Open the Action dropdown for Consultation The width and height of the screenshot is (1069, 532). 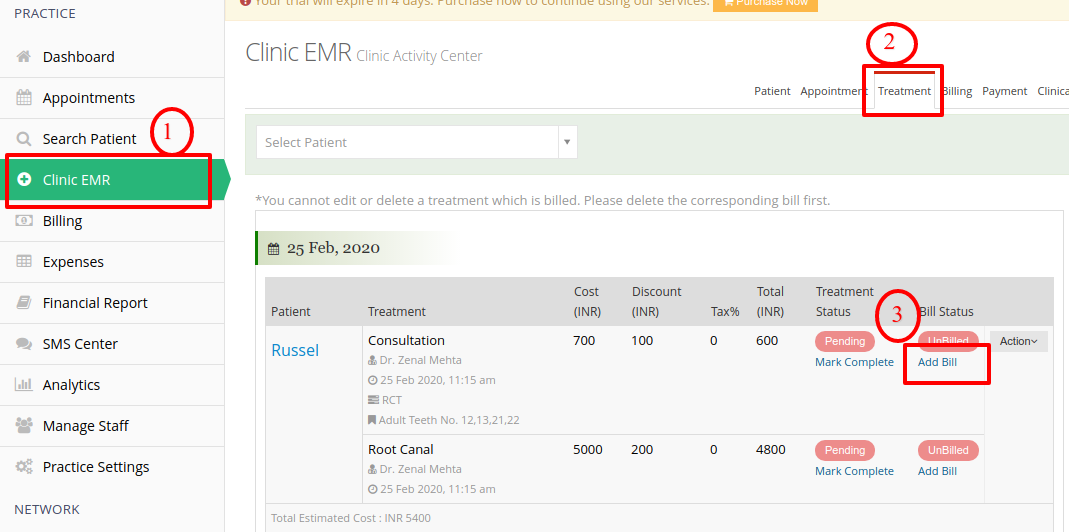pos(1019,341)
